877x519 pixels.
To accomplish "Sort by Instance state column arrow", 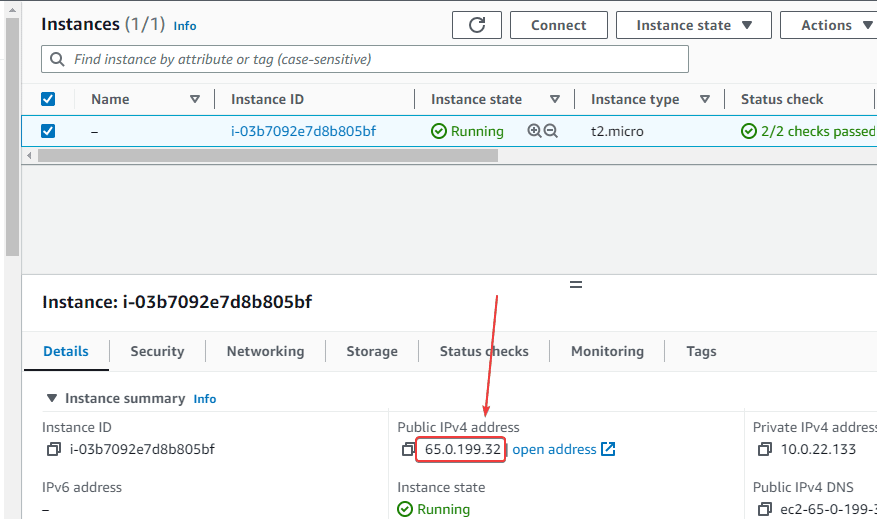I will [555, 99].
